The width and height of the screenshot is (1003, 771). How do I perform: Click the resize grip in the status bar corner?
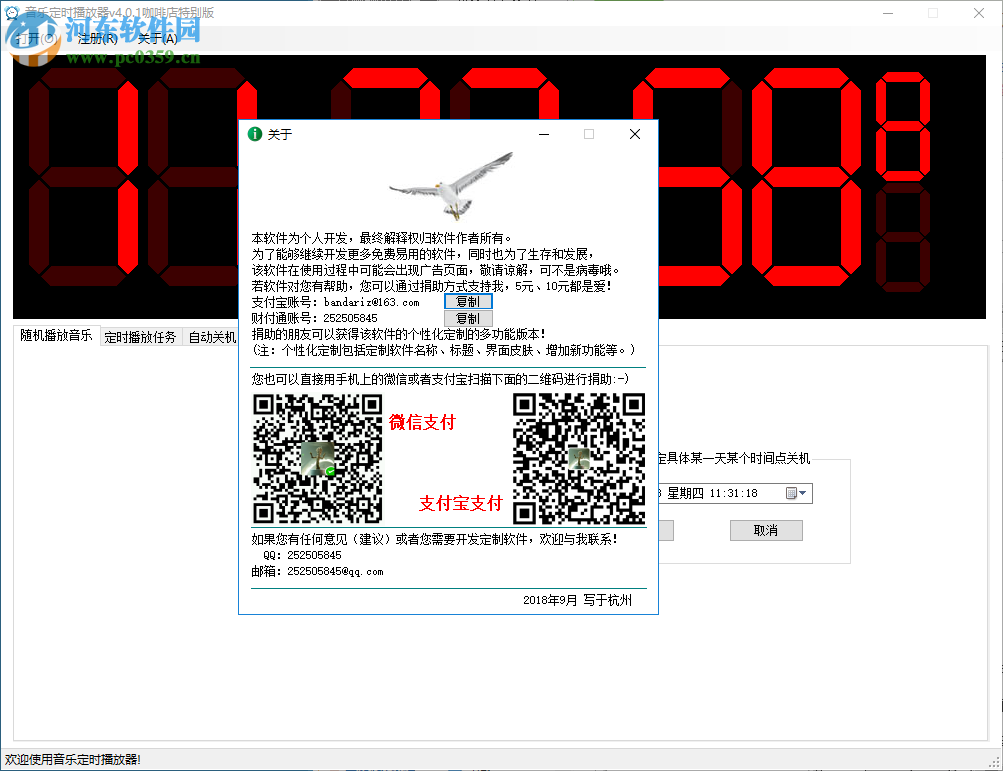[995, 762]
